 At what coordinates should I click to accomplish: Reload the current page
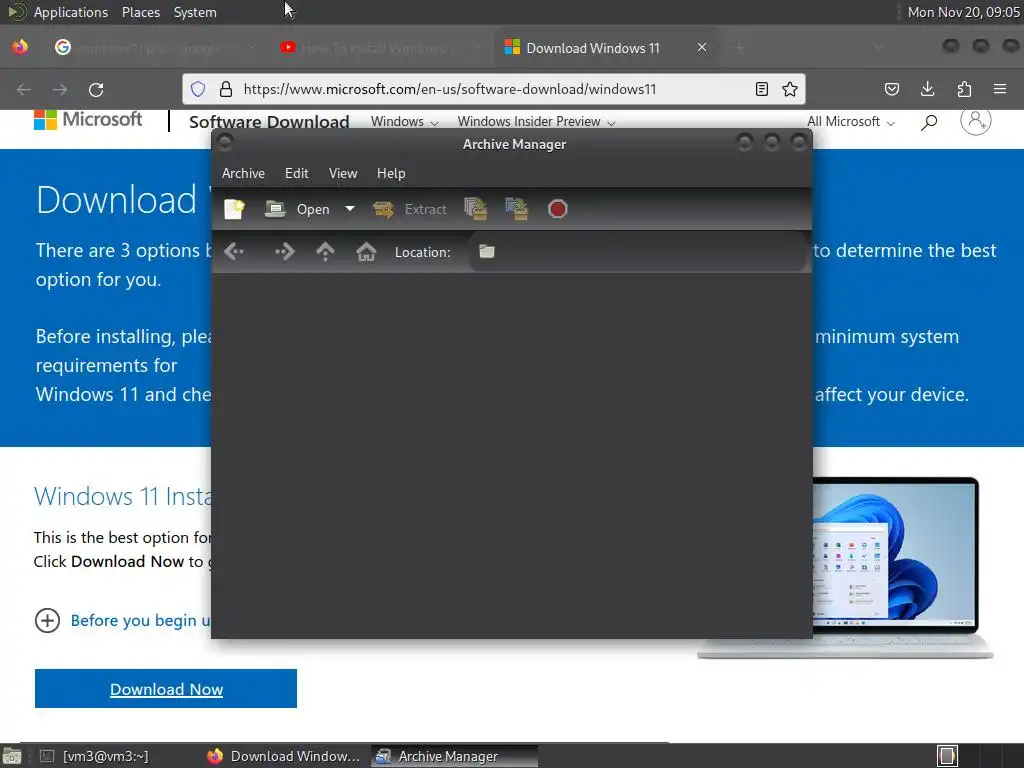[96, 89]
